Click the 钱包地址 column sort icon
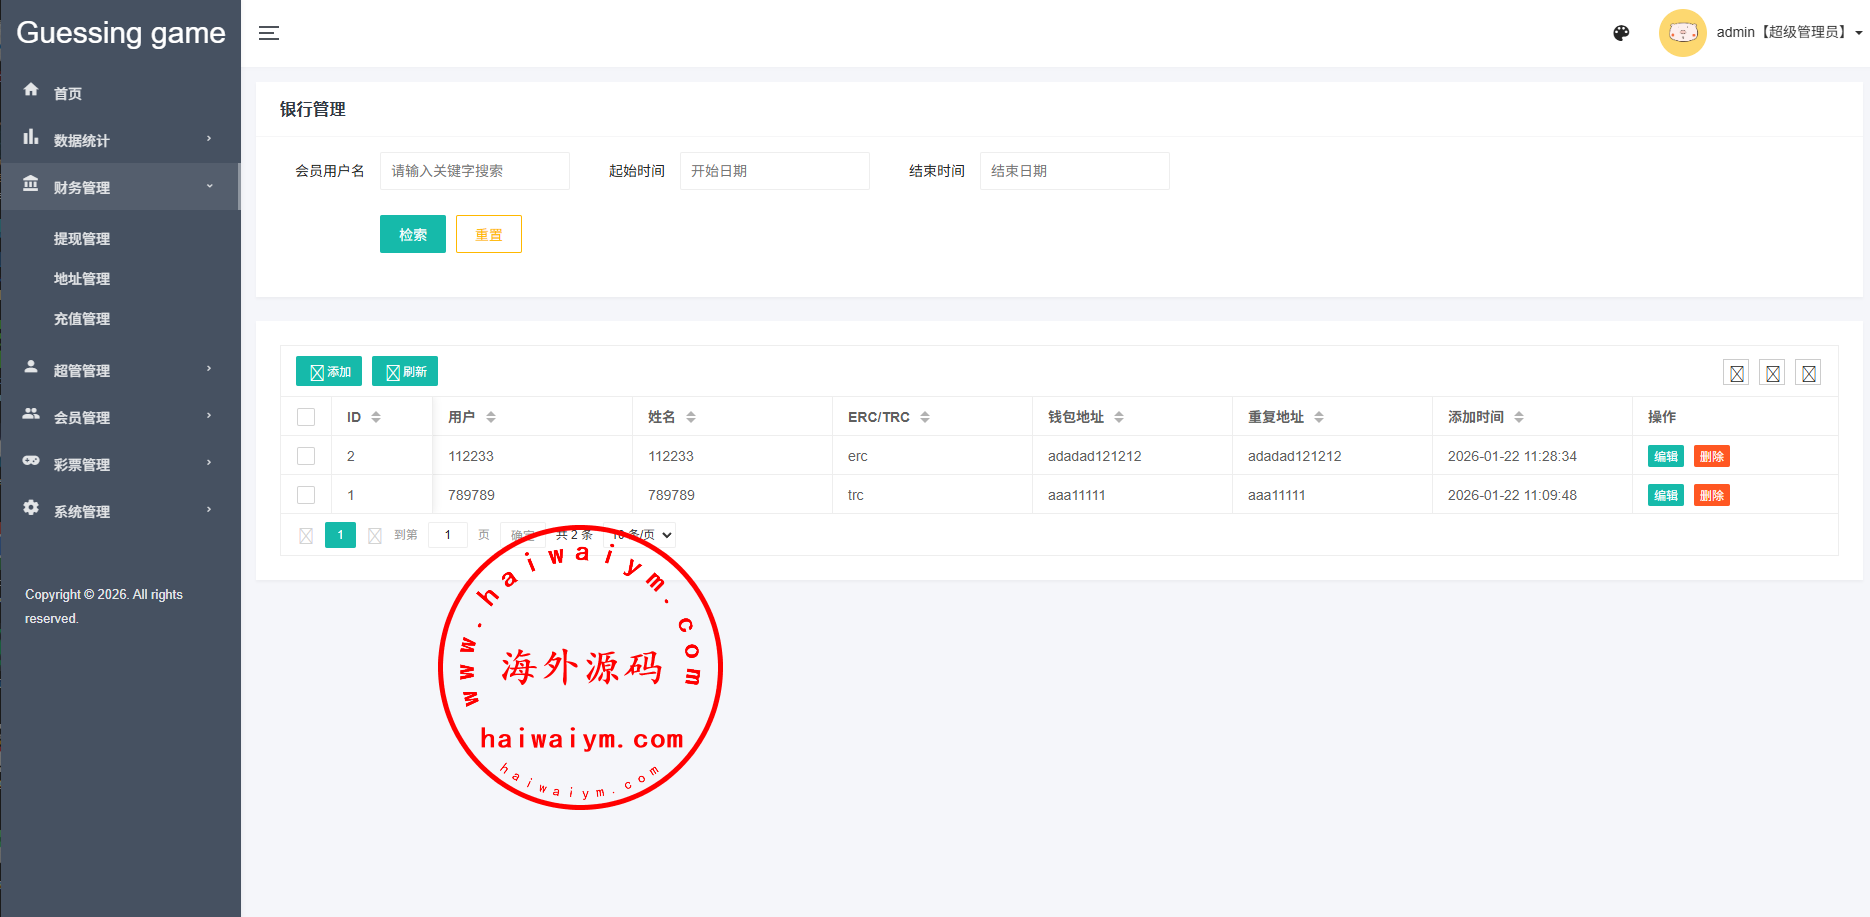The height and width of the screenshot is (917, 1870). point(1119,417)
